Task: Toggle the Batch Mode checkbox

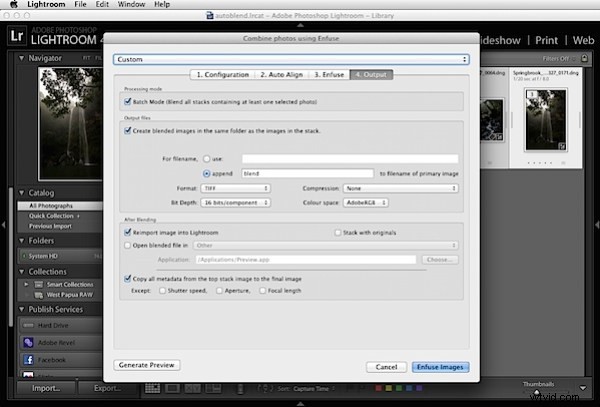Action: (128, 102)
